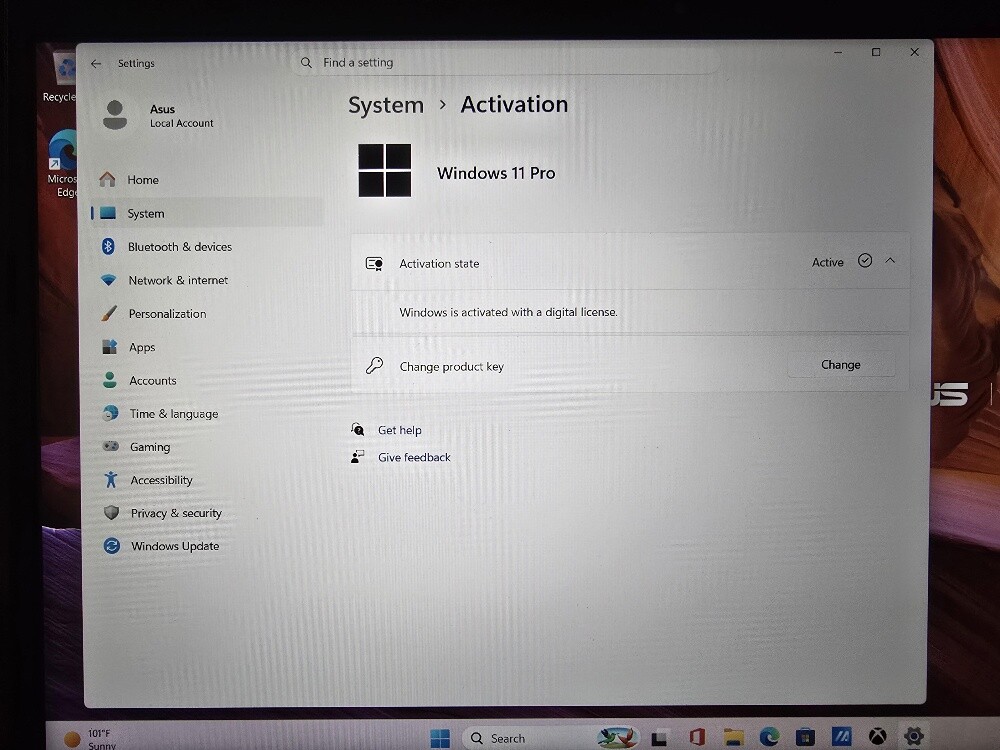Image resolution: width=1000 pixels, height=750 pixels.
Task: Open the weather widget showing 101°F Sunny
Action: (x=91, y=739)
